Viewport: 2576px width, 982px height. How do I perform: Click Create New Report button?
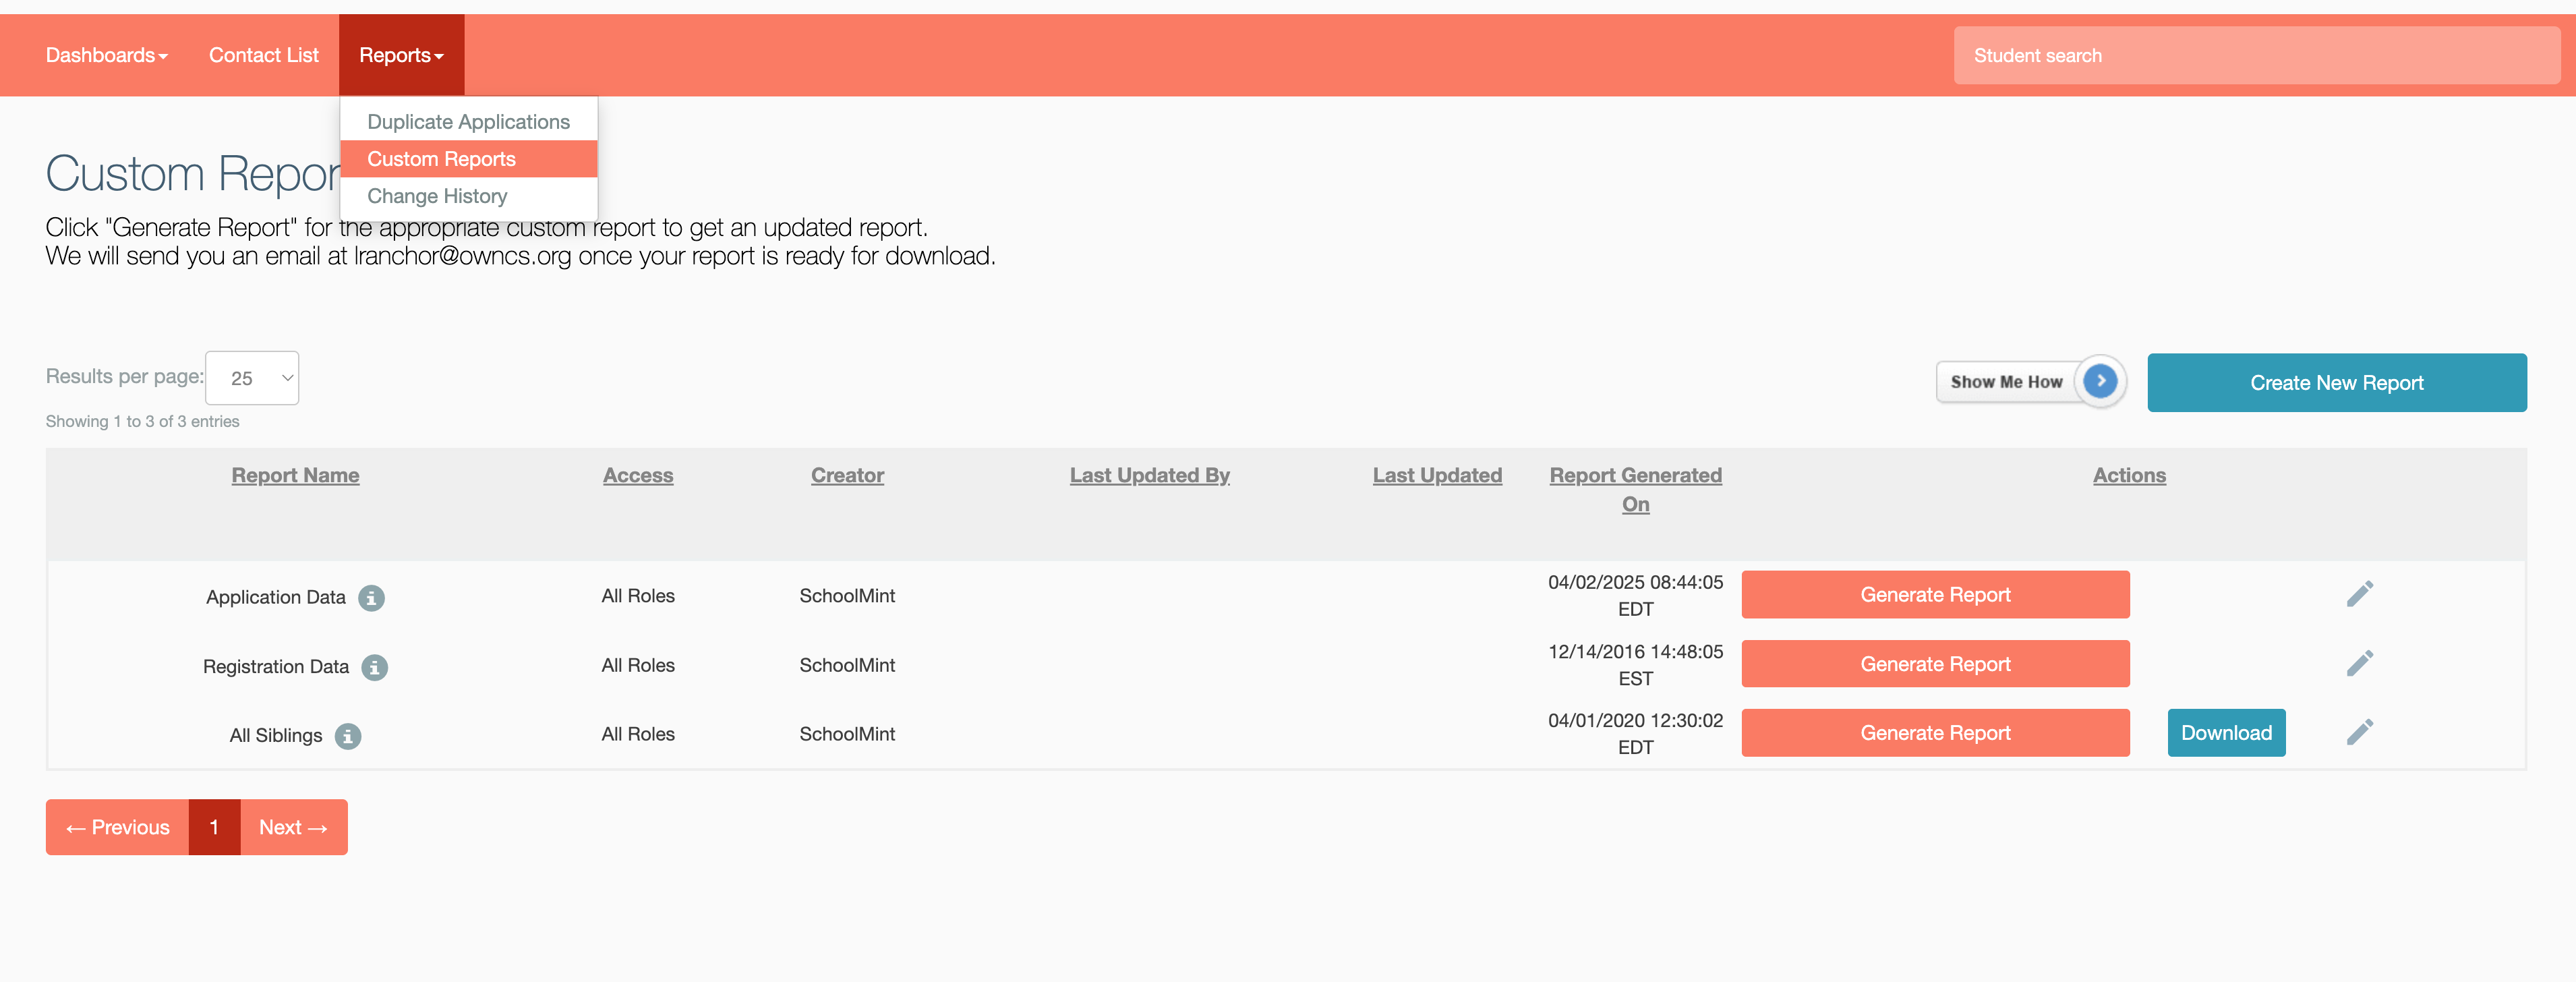click(2336, 383)
